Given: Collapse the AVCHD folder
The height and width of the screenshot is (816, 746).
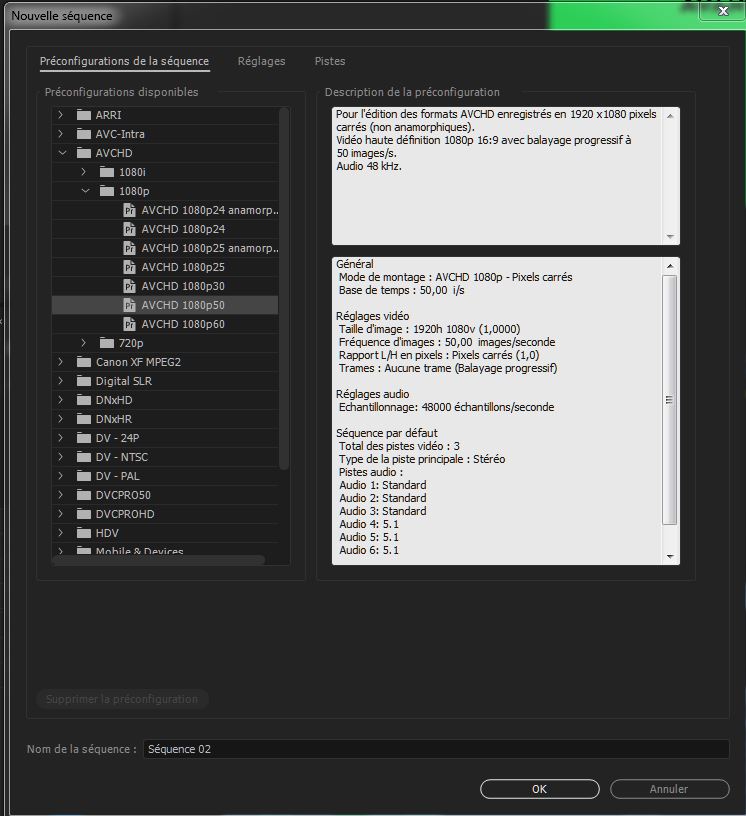Looking at the screenshot, I should point(62,153).
